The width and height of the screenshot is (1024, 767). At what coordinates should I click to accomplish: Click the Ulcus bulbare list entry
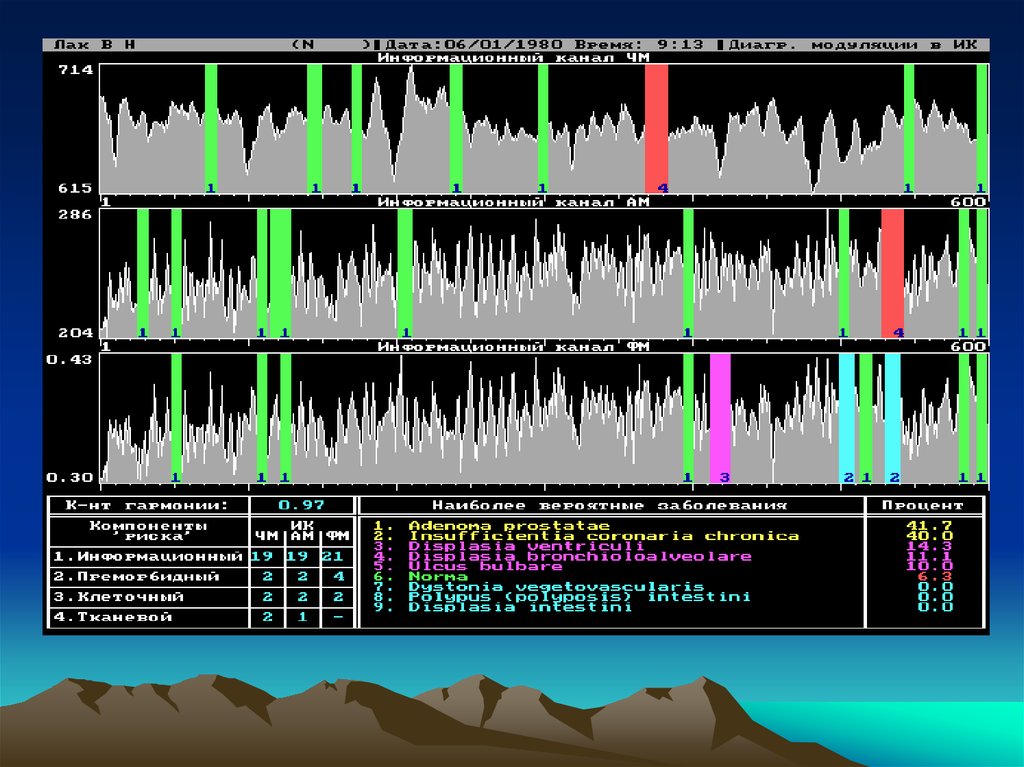click(484, 567)
